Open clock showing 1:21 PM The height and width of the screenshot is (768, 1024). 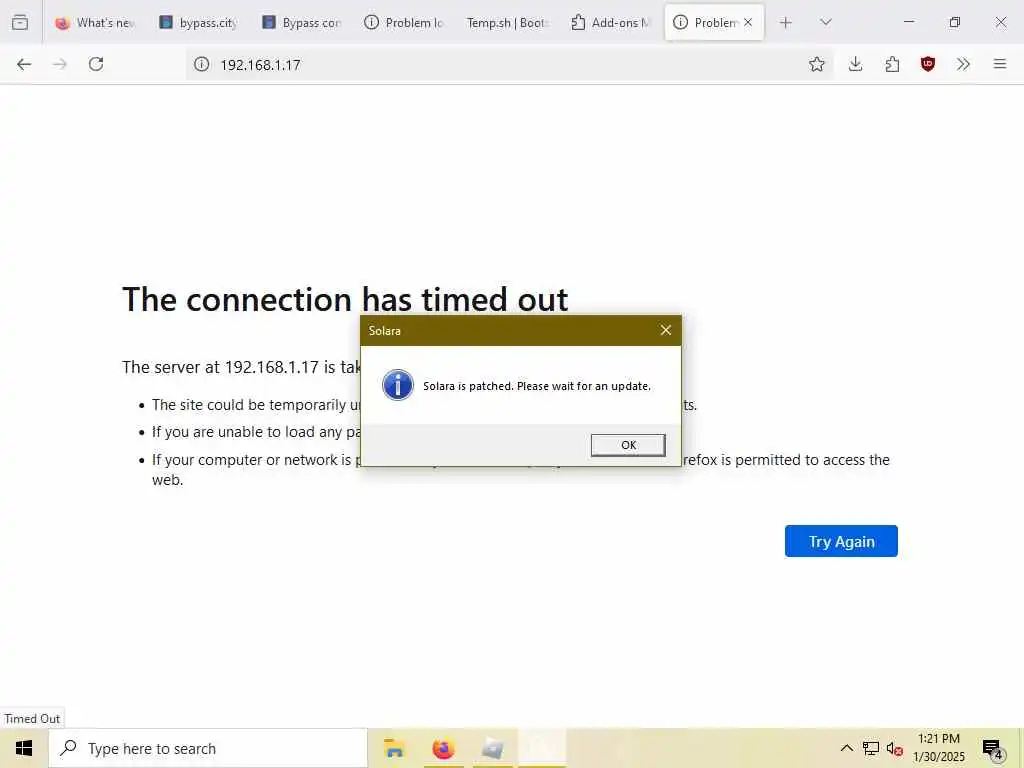(x=938, y=748)
